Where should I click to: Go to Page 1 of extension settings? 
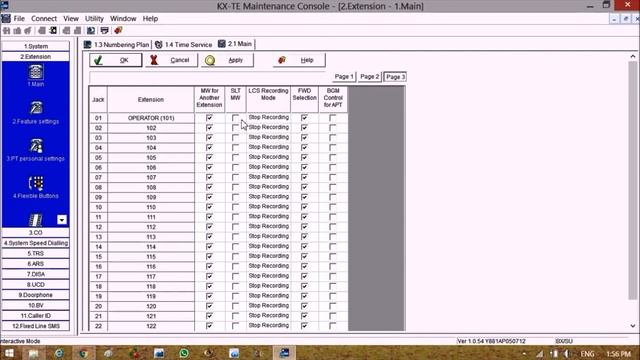(344, 77)
